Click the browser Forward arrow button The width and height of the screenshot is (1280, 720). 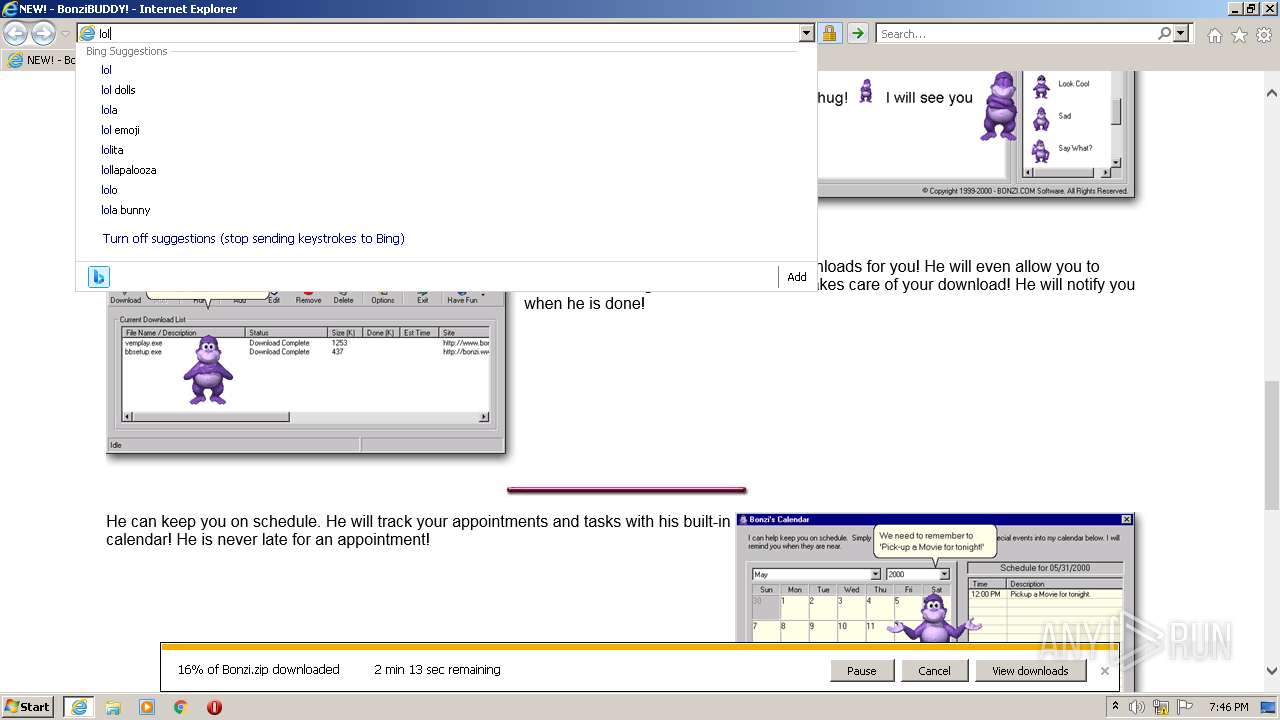tap(43, 33)
